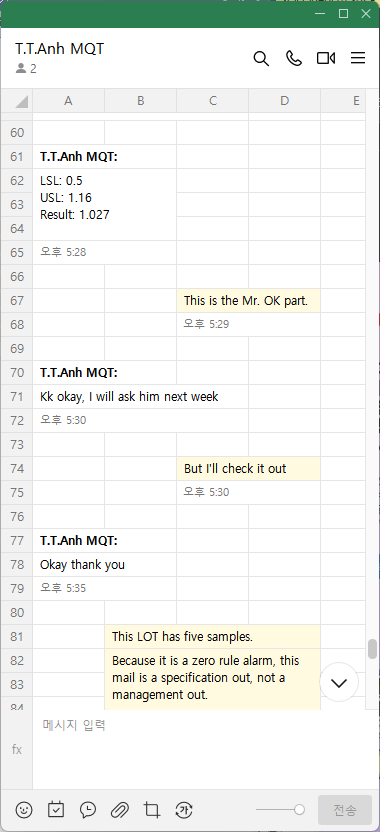Select column A header
Screen dimensions: 380x832
tap(68, 101)
